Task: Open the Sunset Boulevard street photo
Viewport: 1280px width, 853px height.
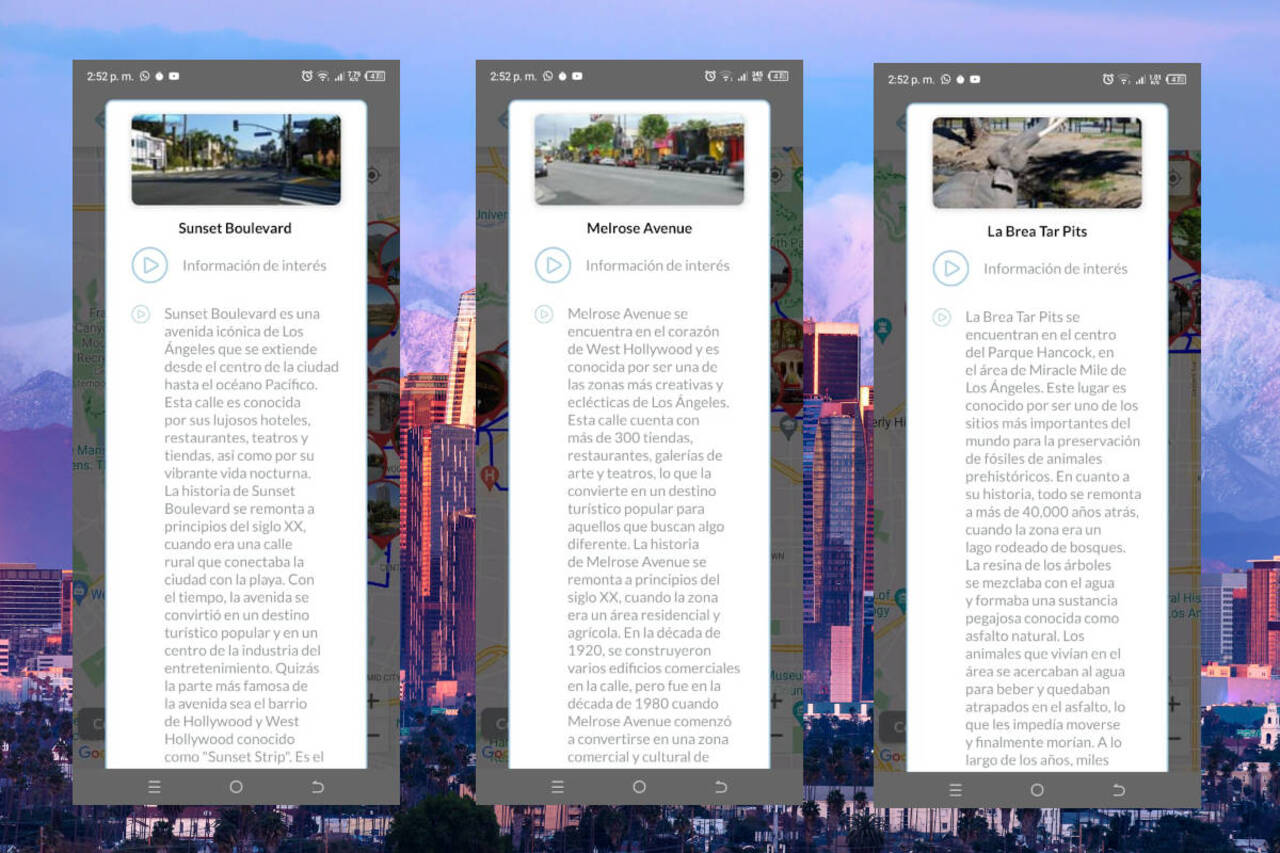Action: tap(236, 159)
